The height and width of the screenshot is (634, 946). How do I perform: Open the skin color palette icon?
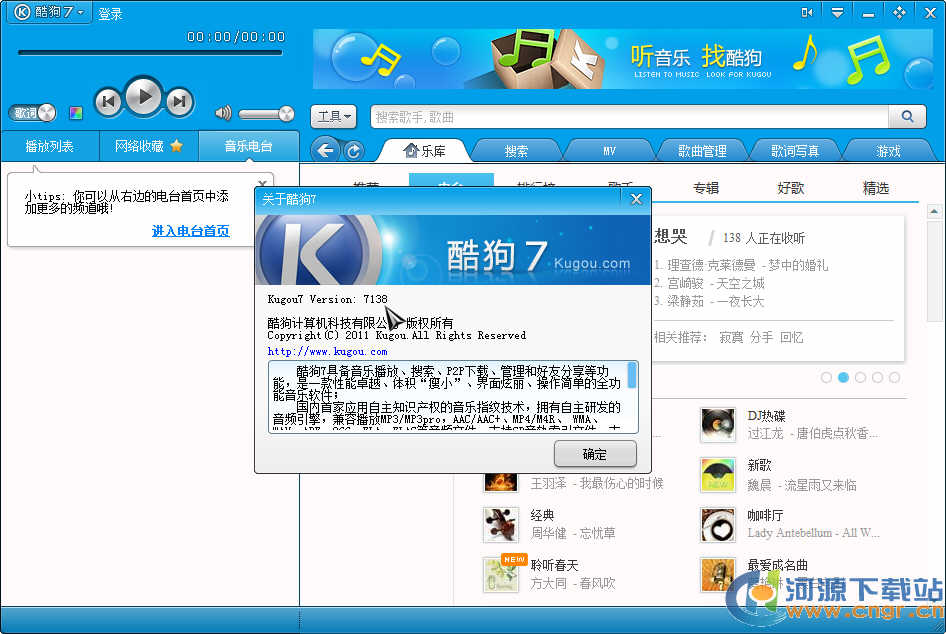coord(76,113)
